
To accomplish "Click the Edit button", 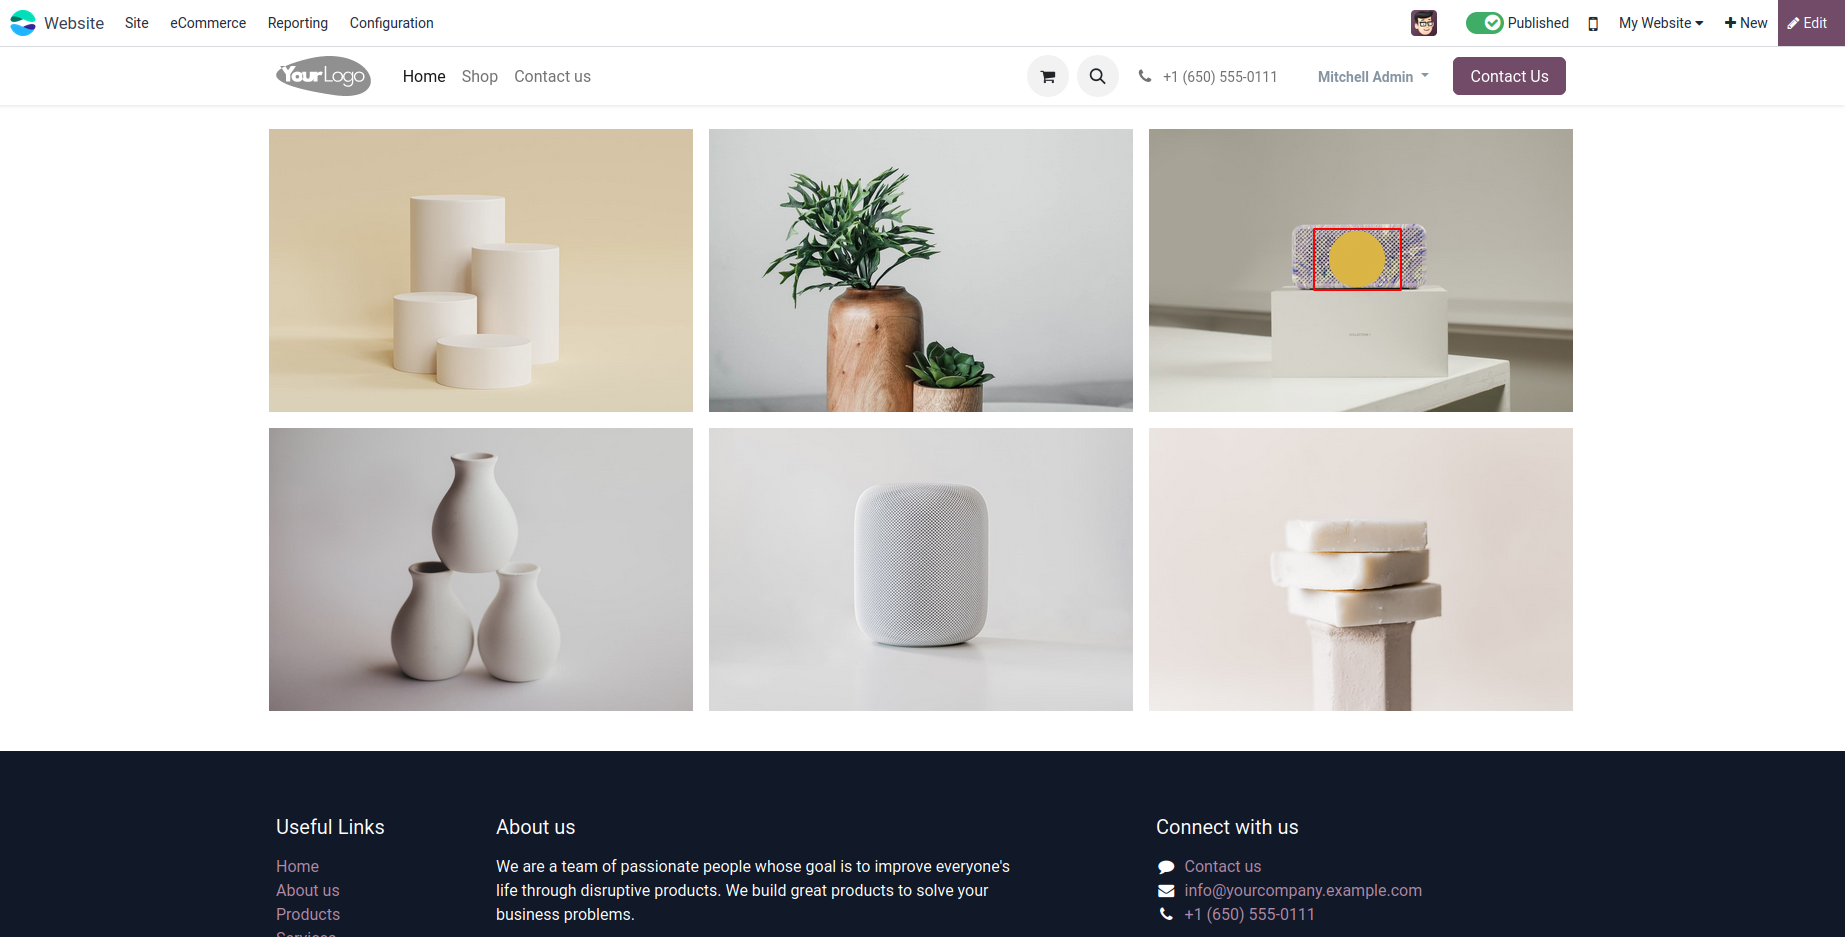I will pos(1811,23).
